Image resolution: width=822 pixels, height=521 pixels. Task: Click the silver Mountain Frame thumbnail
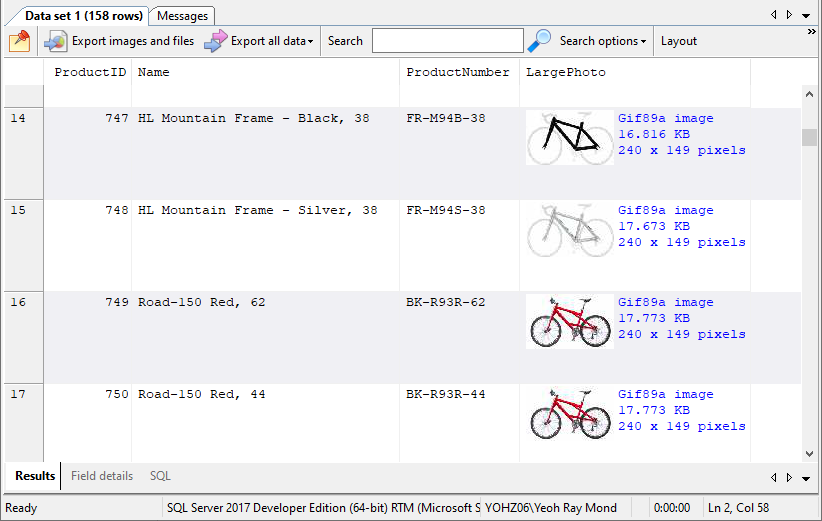pos(569,229)
